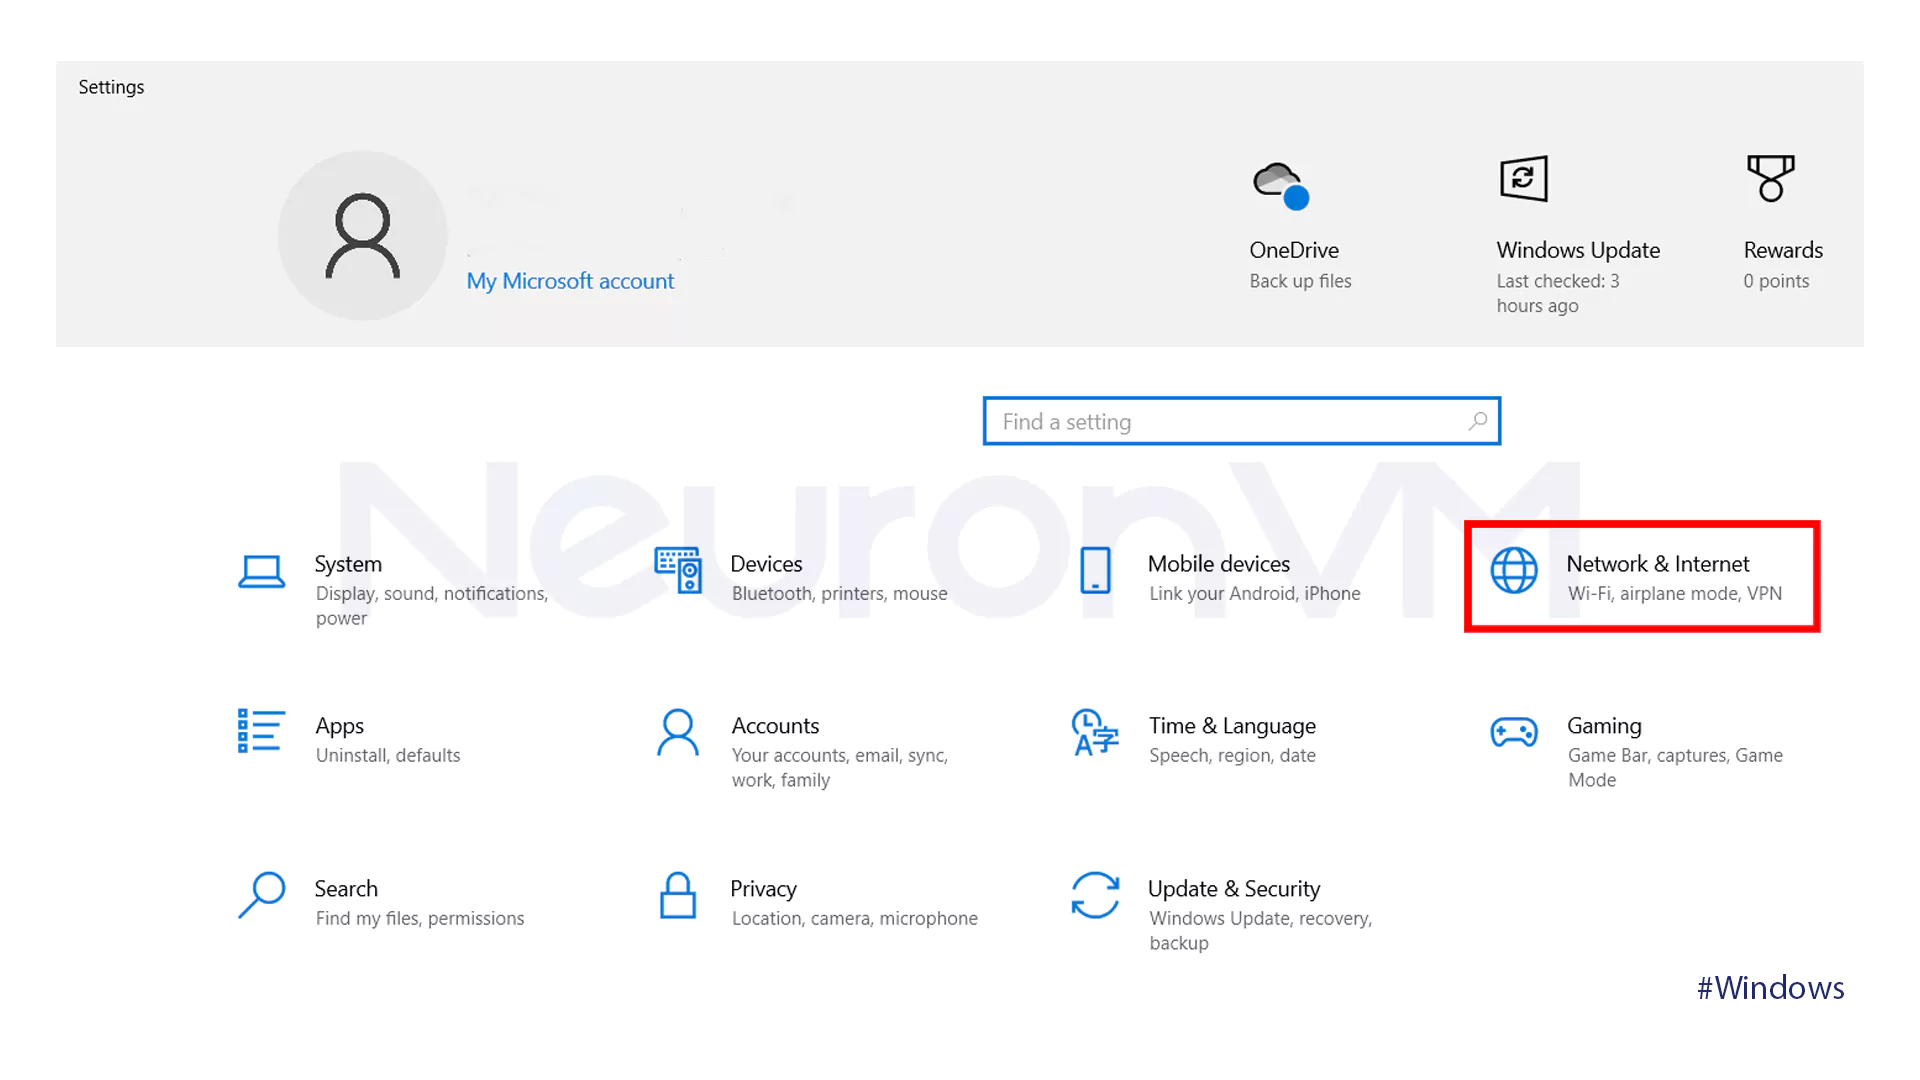Screen dimensions: 1920x1080
Task: Click 'Wi-Fi, airplane mode, VPN' description
Action: (1675, 594)
